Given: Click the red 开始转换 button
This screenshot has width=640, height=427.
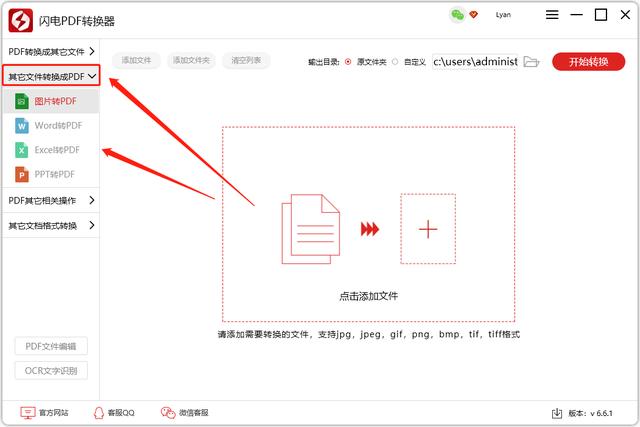Looking at the screenshot, I should pos(589,62).
